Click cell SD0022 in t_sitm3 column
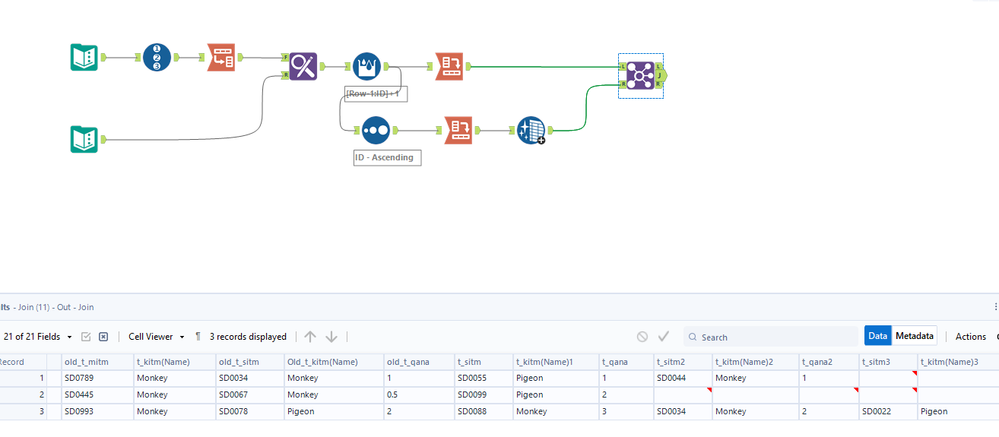Image resolution: width=999 pixels, height=437 pixels. coord(888,411)
